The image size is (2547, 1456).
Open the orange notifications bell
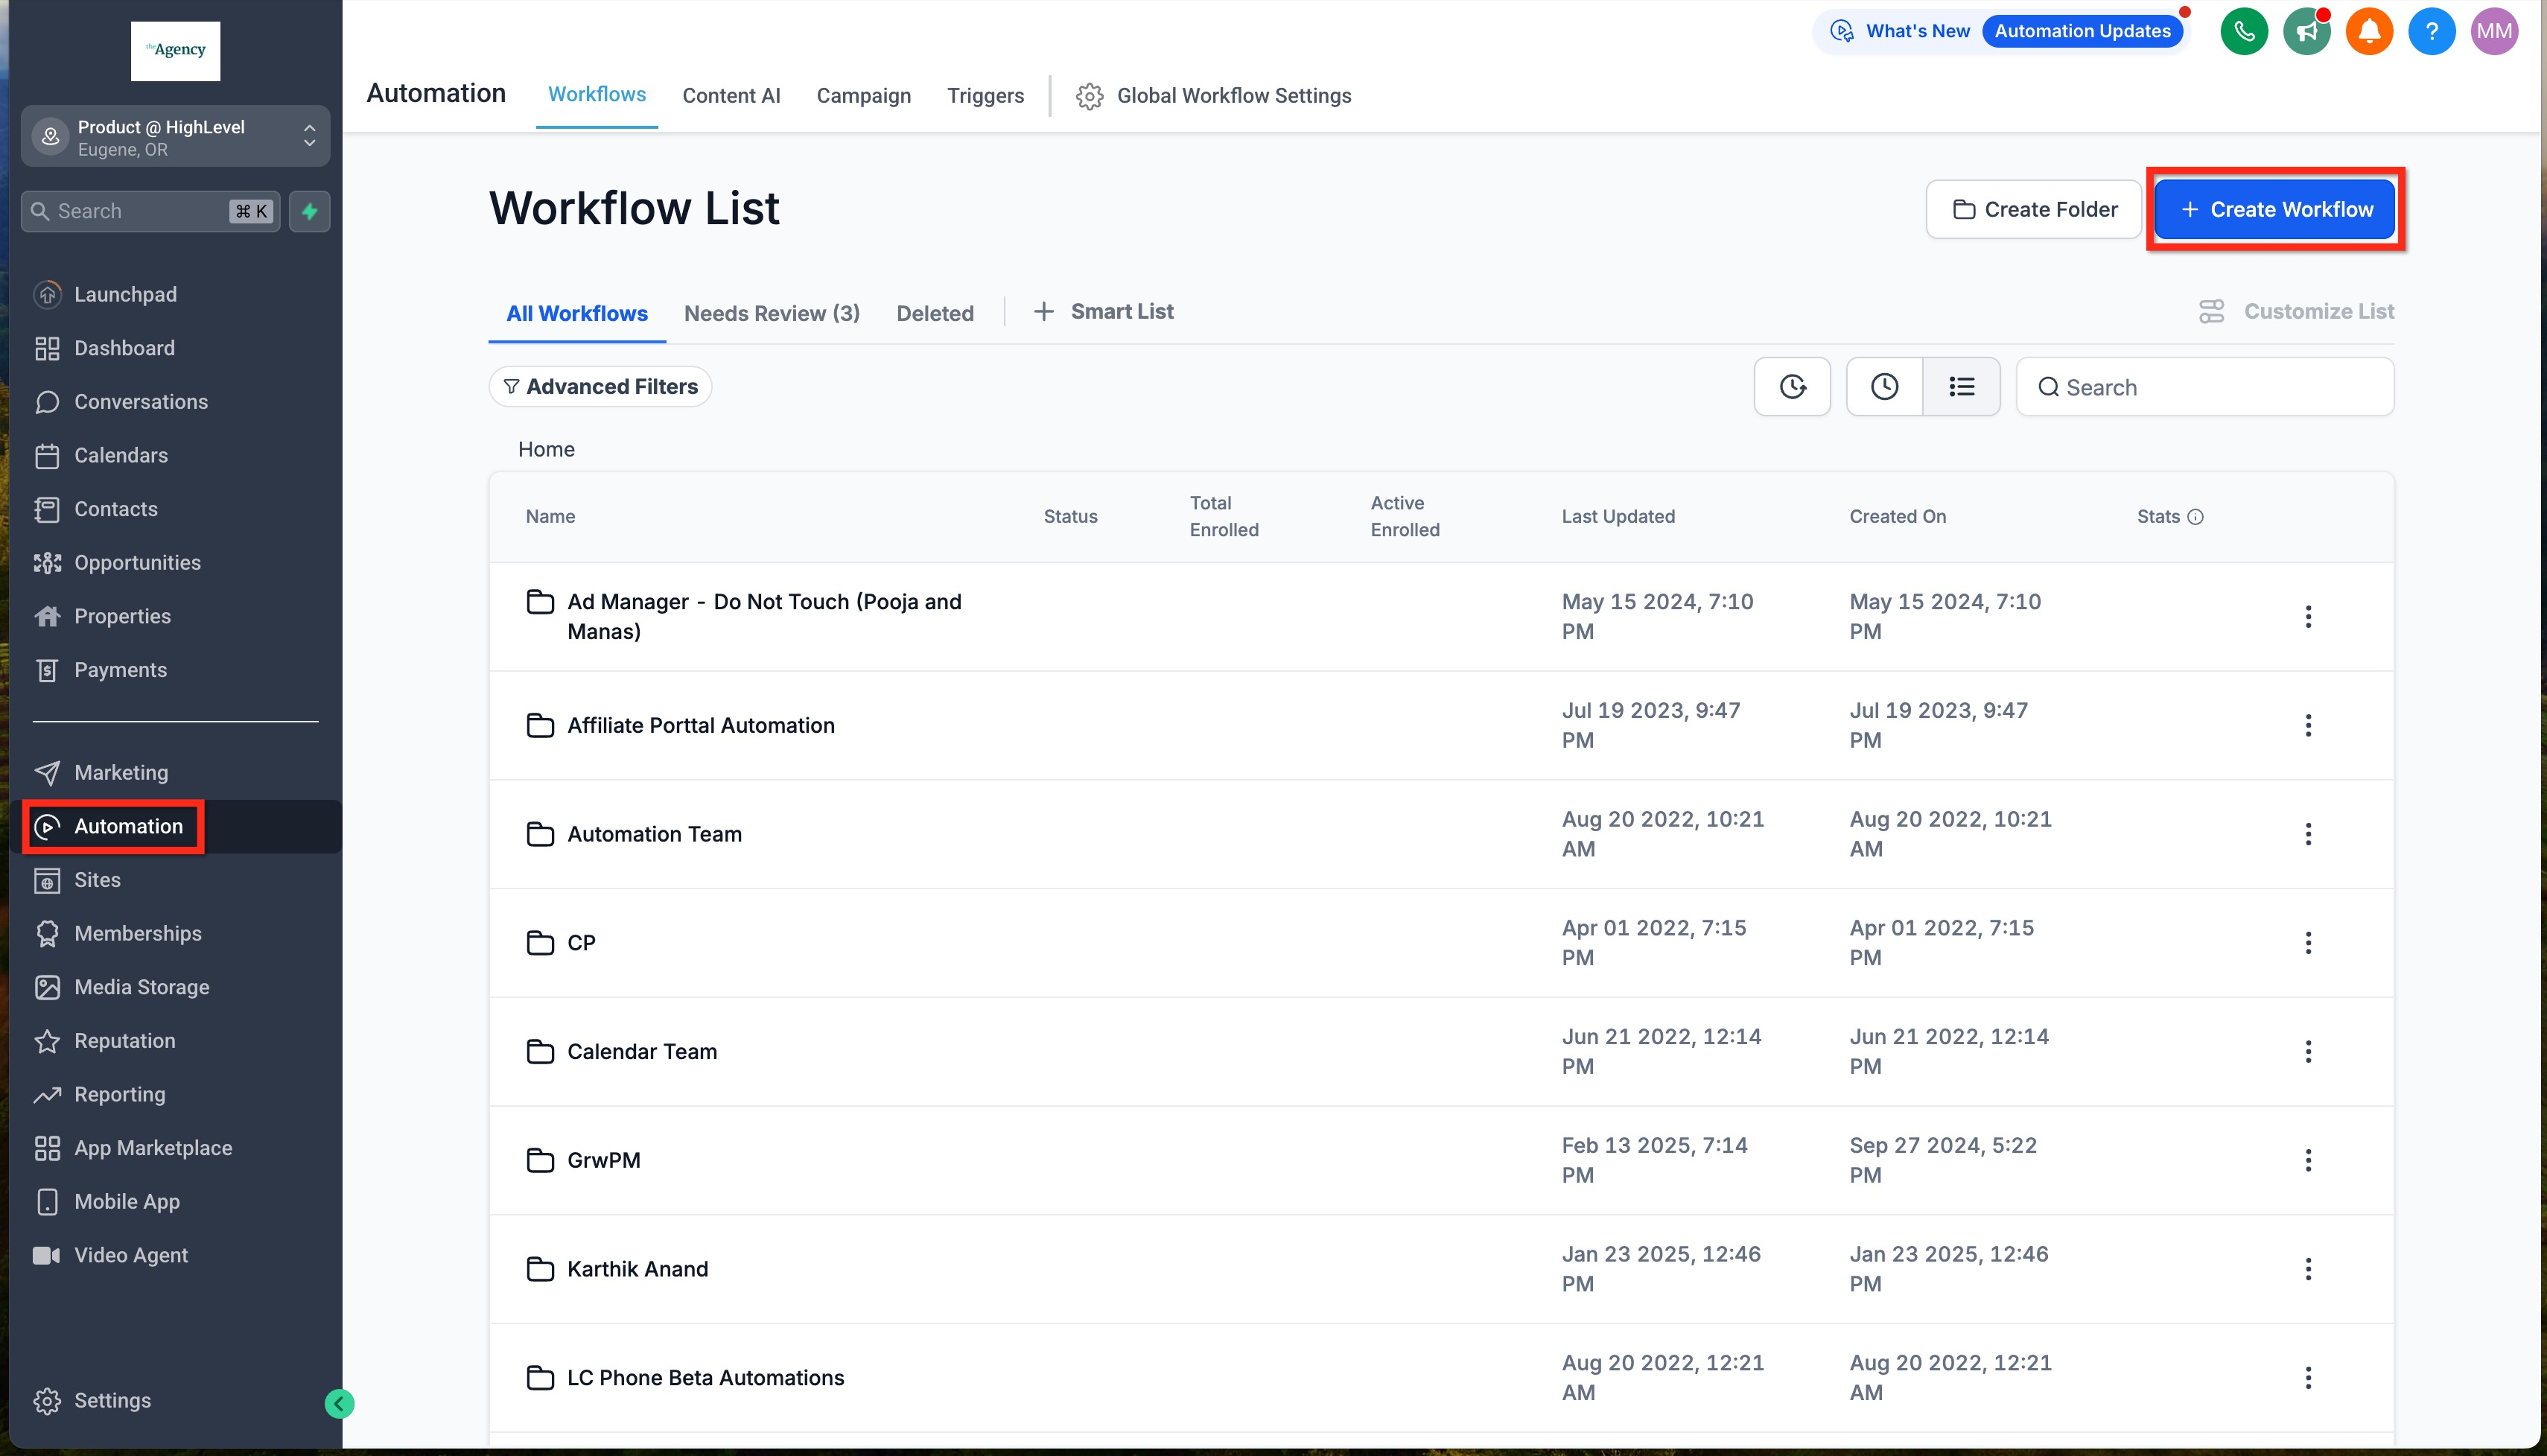click(x=2368, y=32)
